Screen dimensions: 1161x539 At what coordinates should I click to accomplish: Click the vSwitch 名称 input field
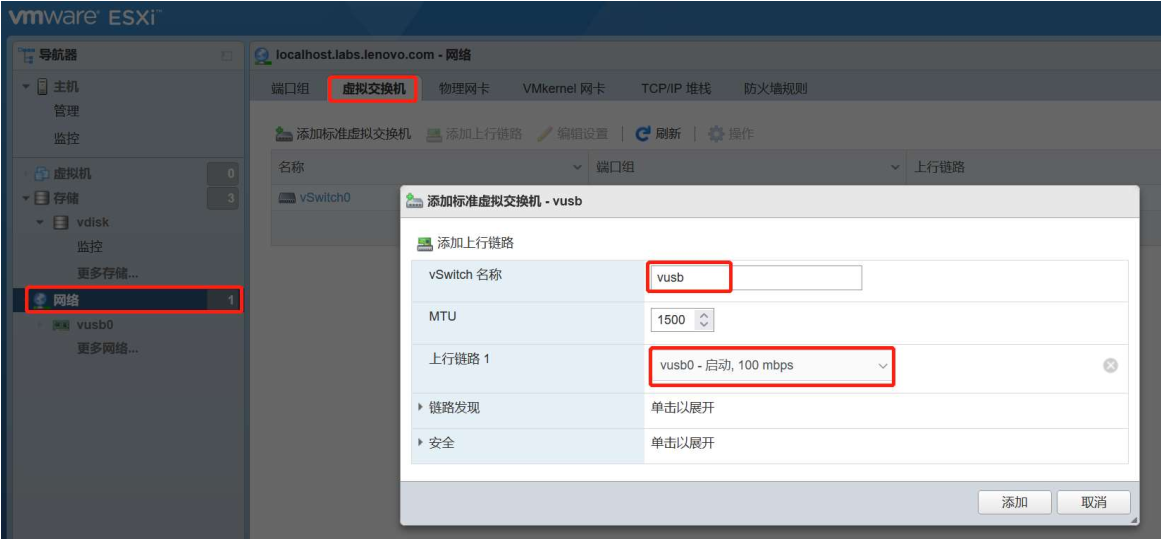[756, 278]
